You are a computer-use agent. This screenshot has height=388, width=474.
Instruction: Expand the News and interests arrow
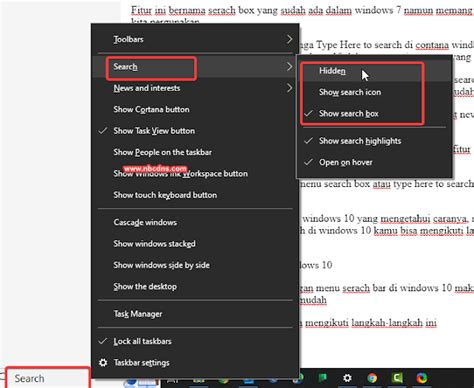coord(289,88)
